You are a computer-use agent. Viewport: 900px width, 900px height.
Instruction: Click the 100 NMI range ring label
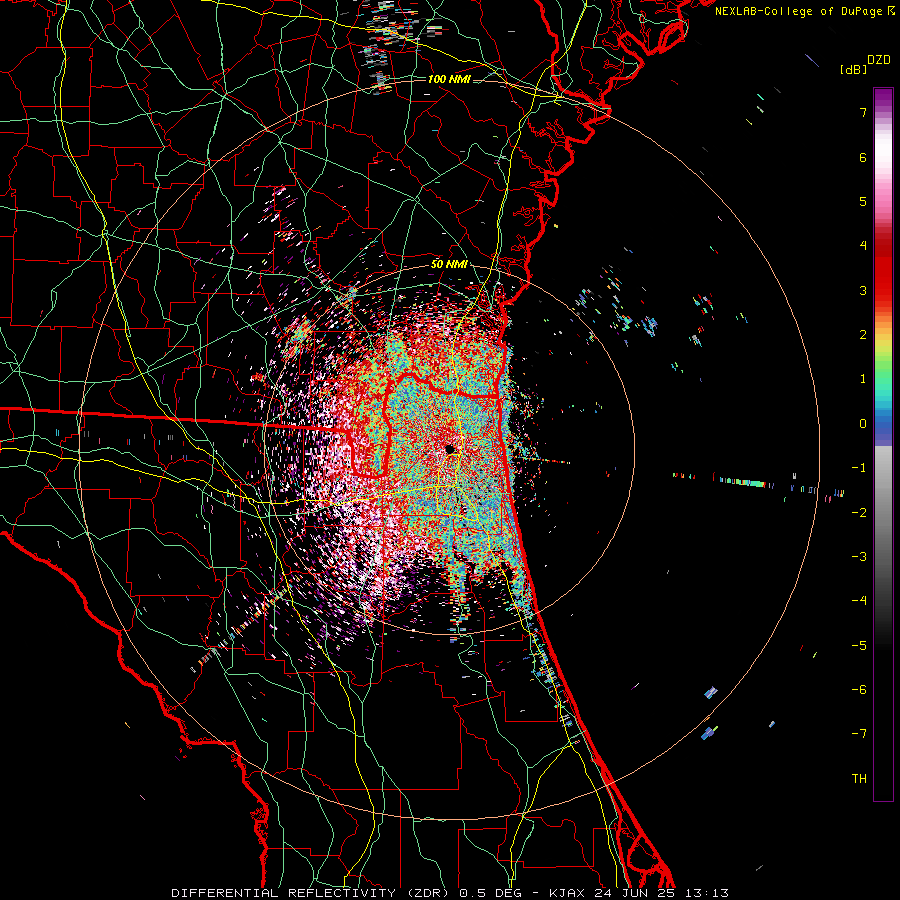click(x=449, y=79)
